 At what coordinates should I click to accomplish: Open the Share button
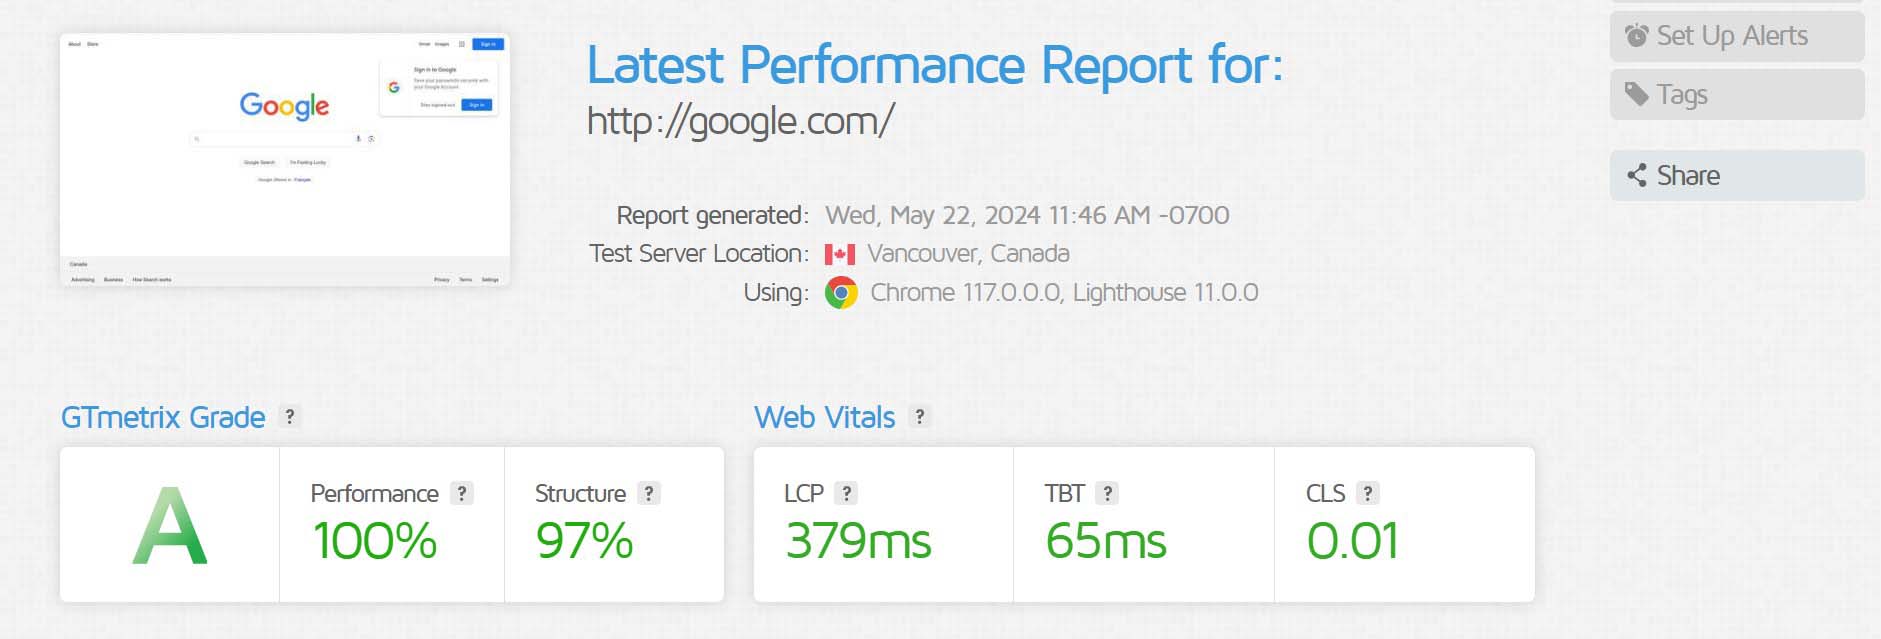coord(1737,176)
